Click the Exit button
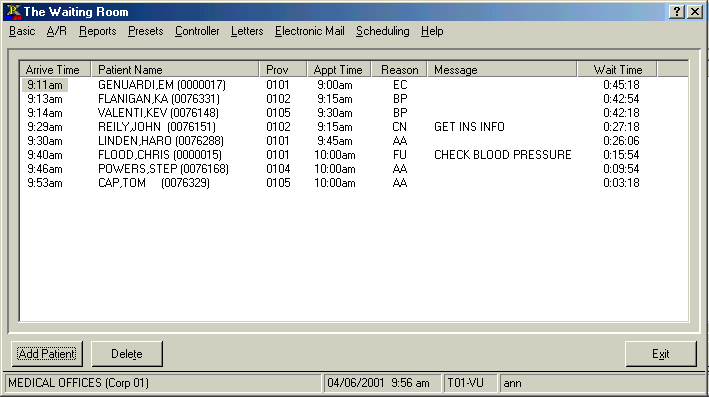Viewport: 709px width, 397px height. point(661,354)
